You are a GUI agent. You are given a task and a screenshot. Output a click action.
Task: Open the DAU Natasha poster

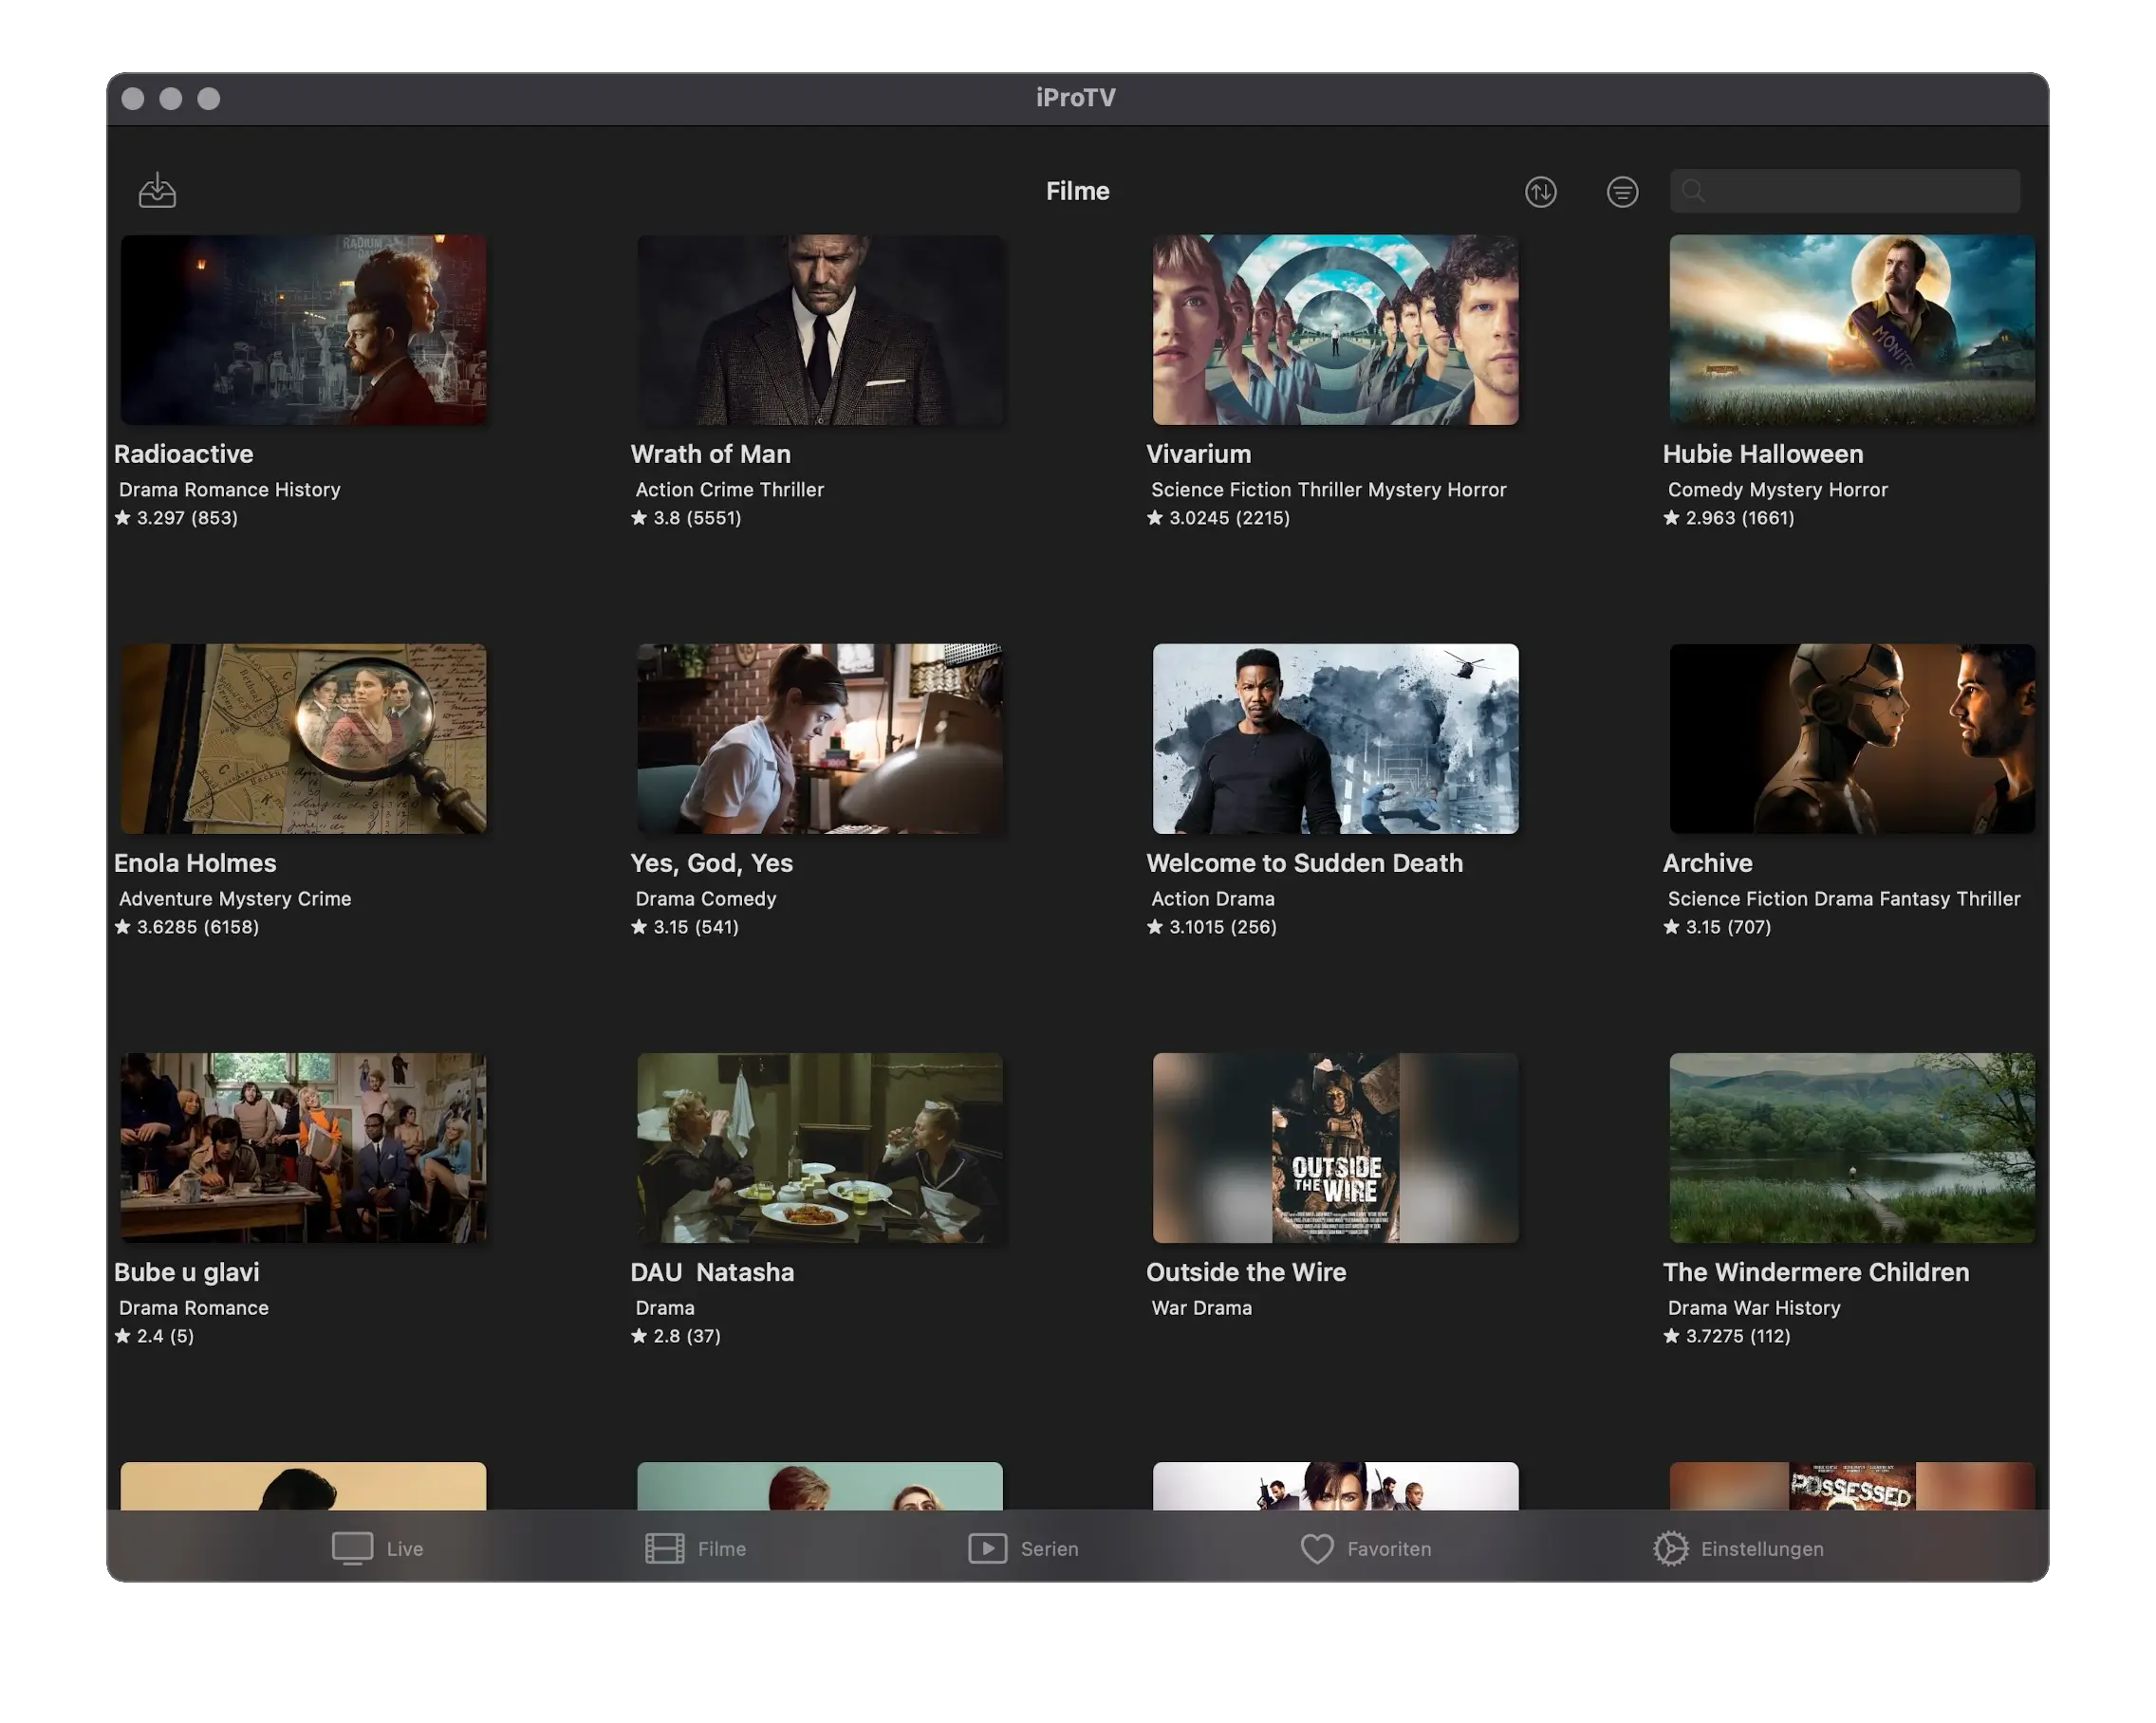[x=820, y=1147]
